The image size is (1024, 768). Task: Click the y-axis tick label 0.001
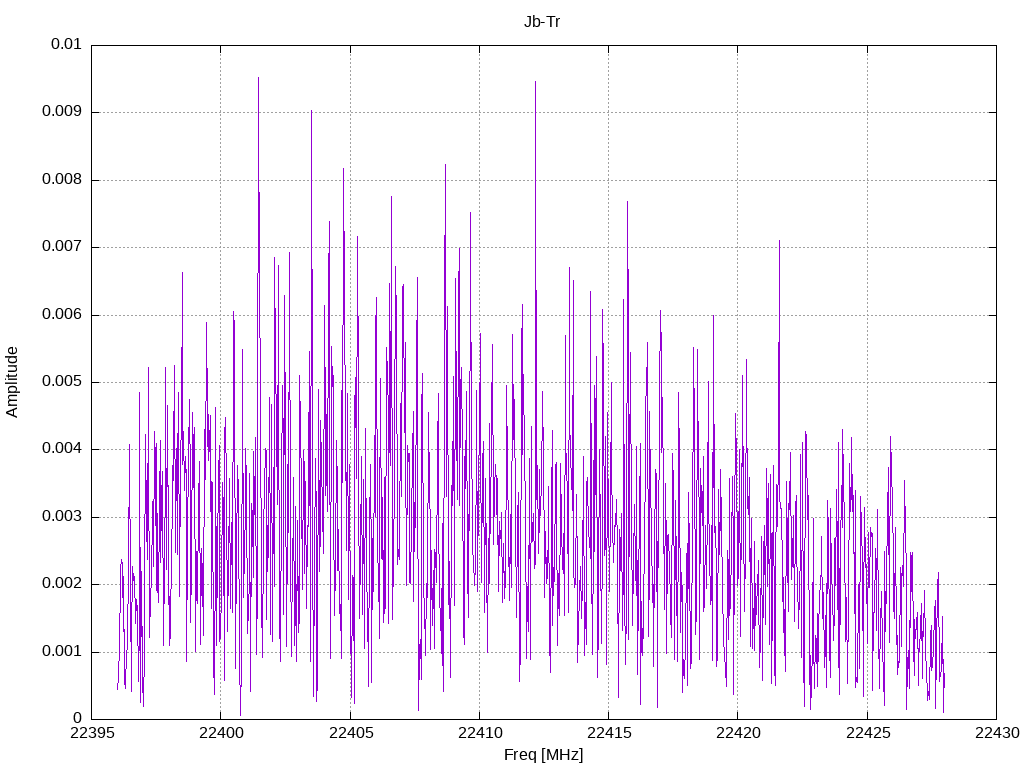click(x=62, y=652)
